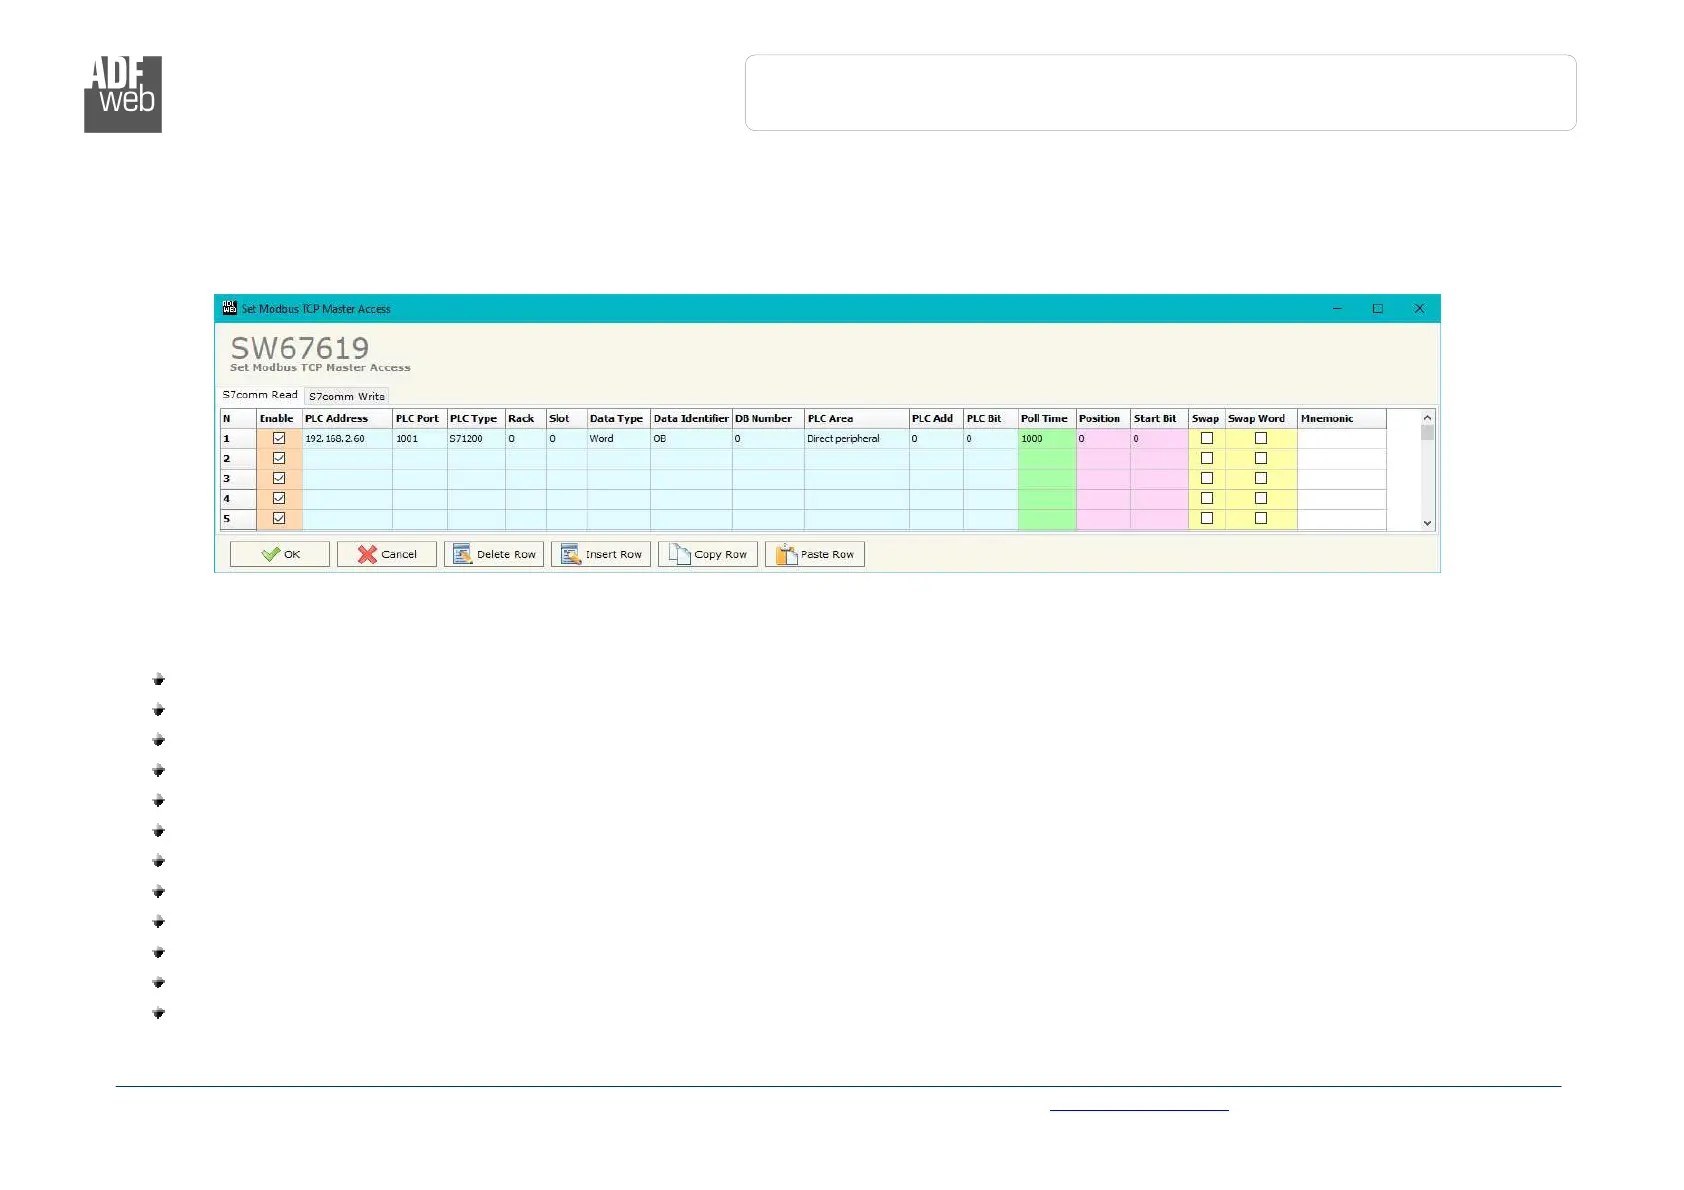Click the Position value in row 1
Image resolution: width=1684 pixels, height=1190 pixels.
click(x=1104, y=439)
